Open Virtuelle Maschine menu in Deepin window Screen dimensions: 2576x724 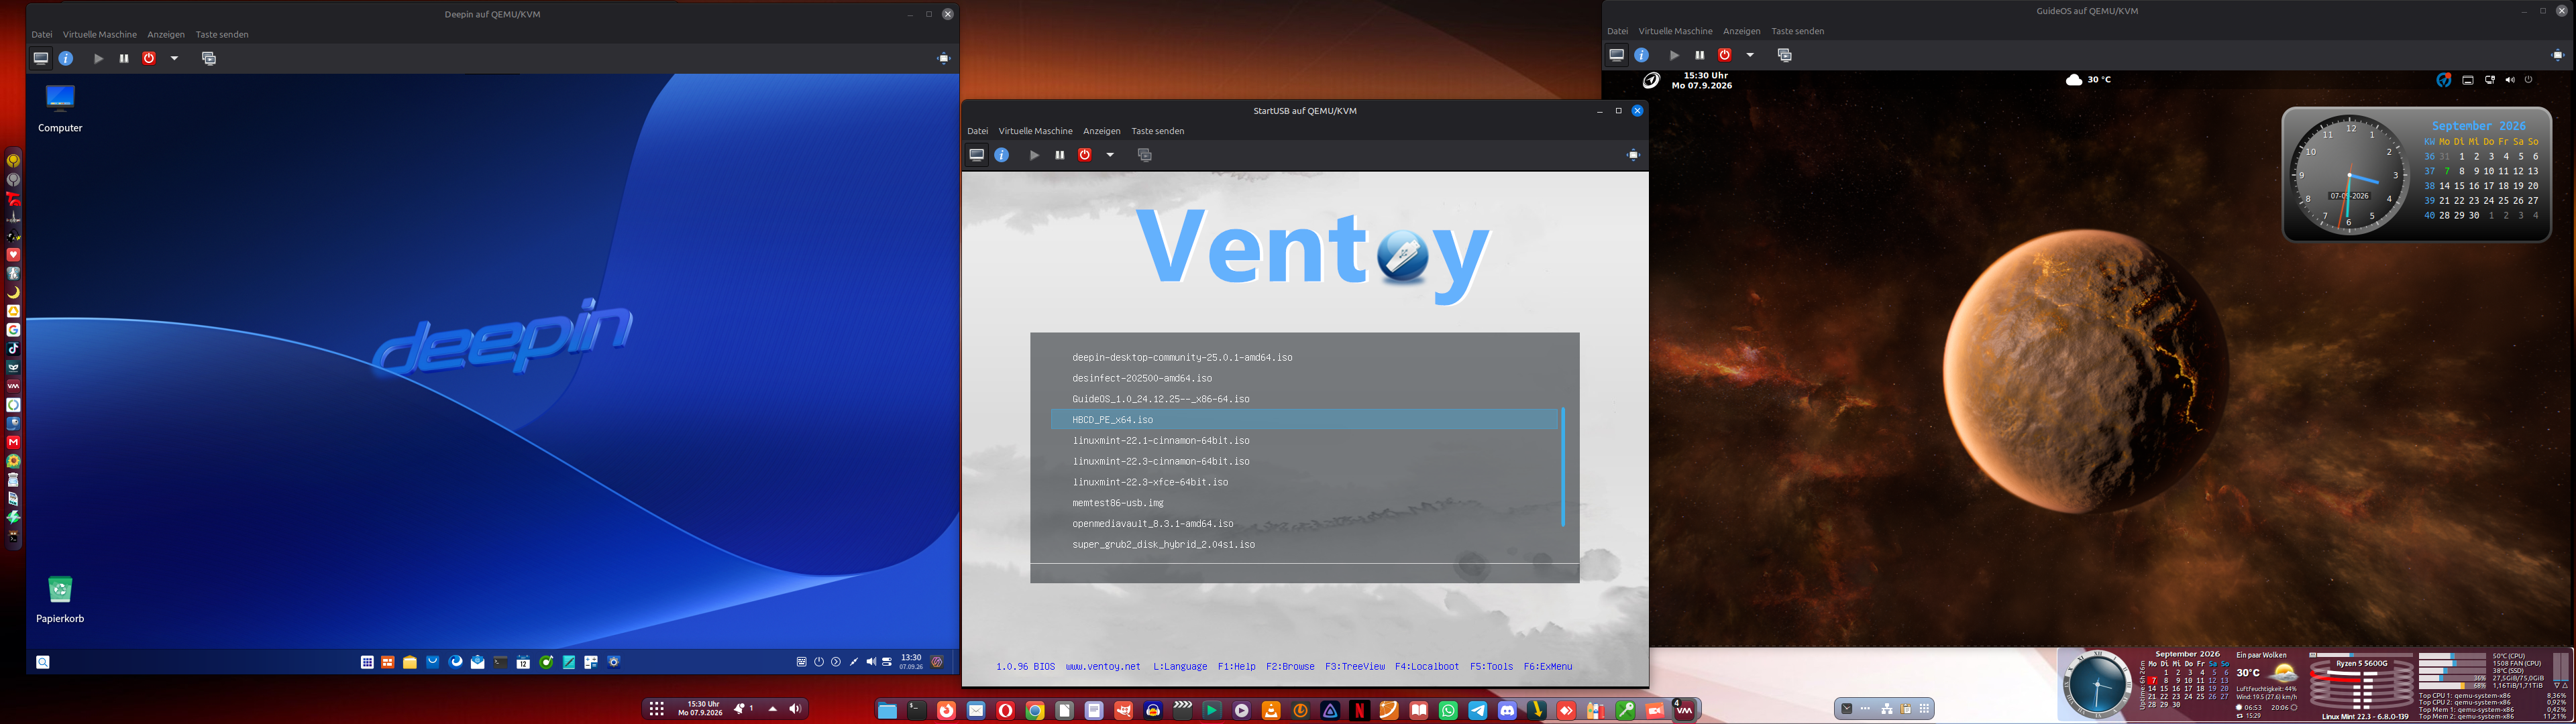click(x=100, y=34)
